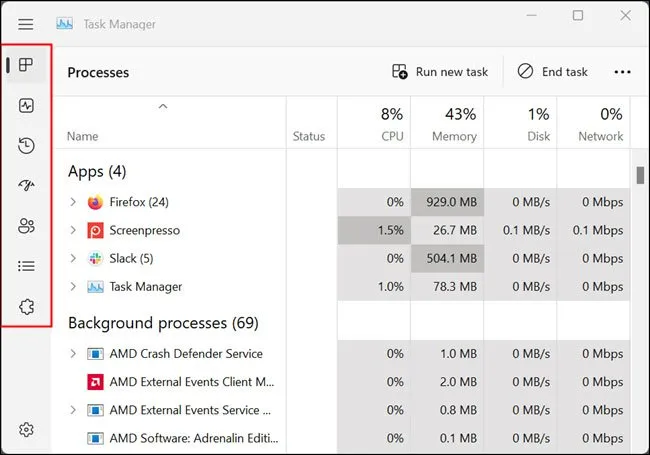Click the Task Manager row icon
Viewport: 650px width, 455px height.
(95, 287)
